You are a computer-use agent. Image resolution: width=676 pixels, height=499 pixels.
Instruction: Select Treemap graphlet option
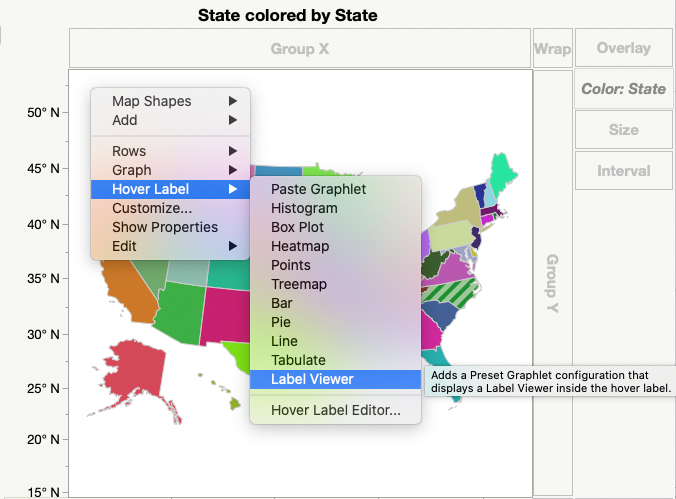pos(299,284)
